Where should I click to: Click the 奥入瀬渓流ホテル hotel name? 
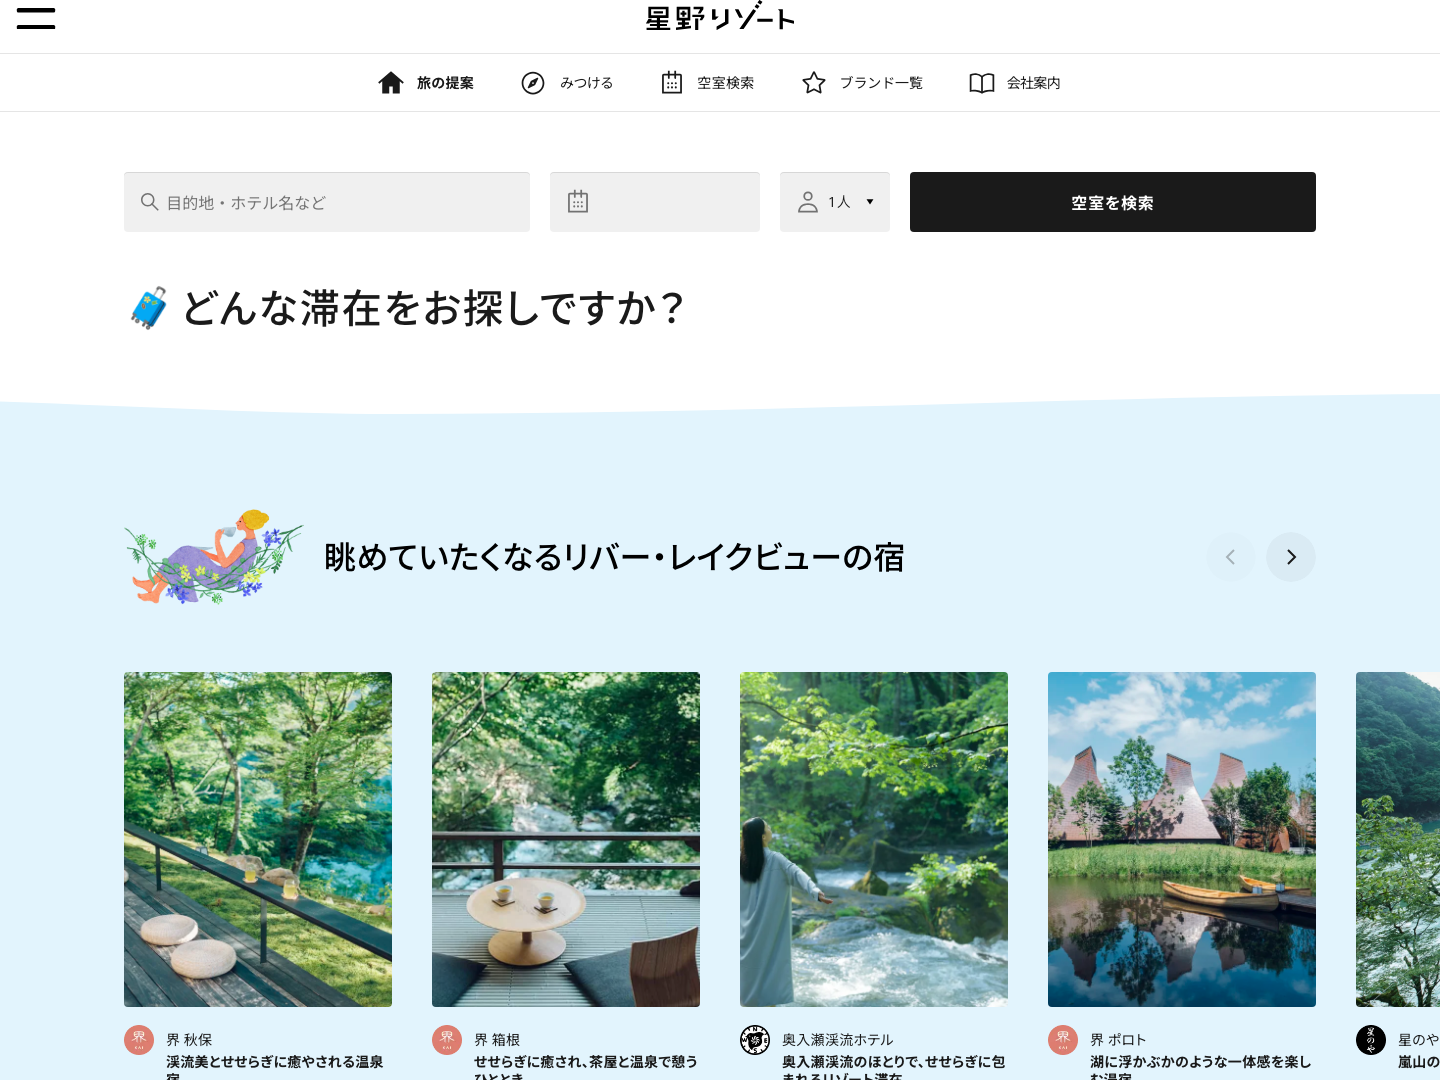click(x=838, y=1040)
